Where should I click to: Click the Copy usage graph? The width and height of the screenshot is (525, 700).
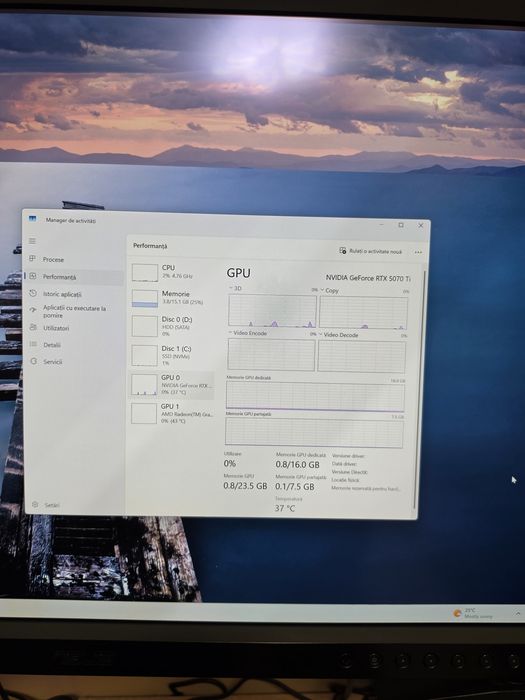point(363,312)
